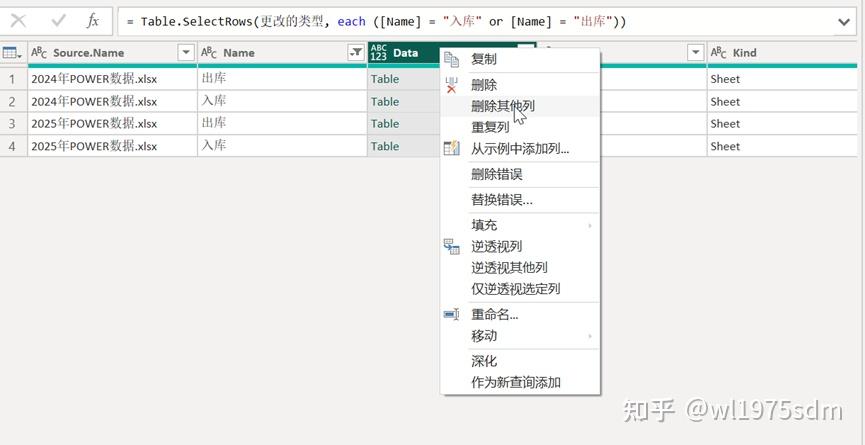This screenshot has width=865, height=445.
Task: Open Table link in row 2
Action: 385,101
